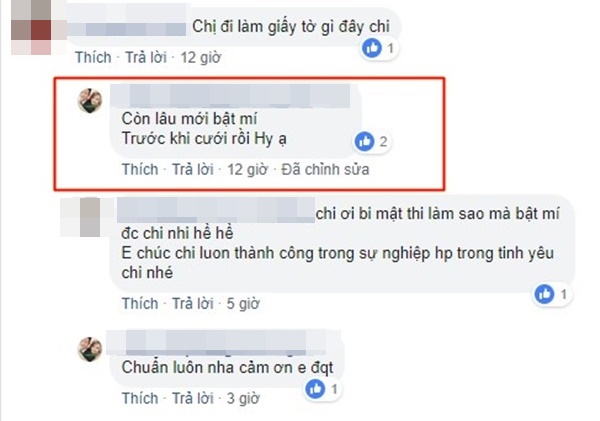Open the '5 giờ' timestamp link
This screenshot has width=600, height=421.
243,304
